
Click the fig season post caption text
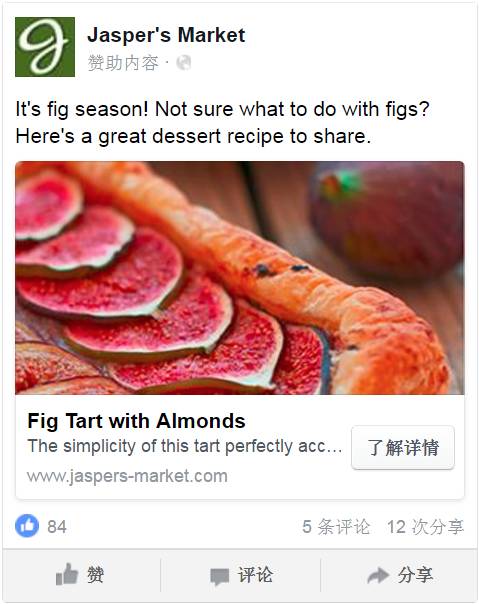tap(222, 122)
